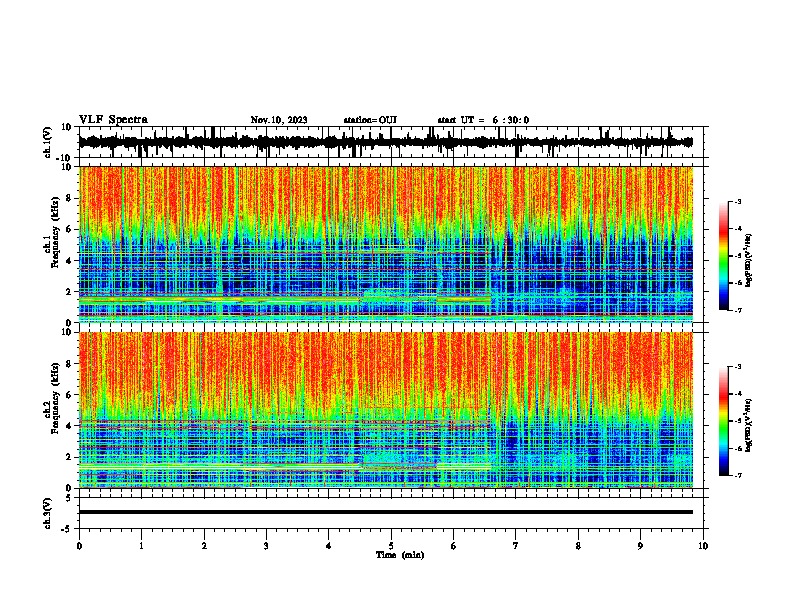Click the 'station=OUJ' label
This screenshot has width=792, height=612.
pos(370,120)
